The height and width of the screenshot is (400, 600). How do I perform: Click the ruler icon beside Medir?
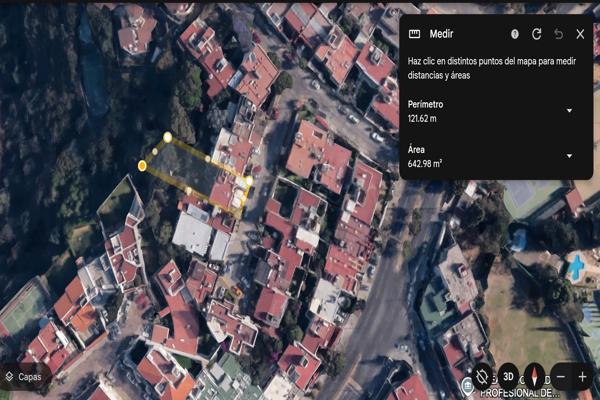414,34
